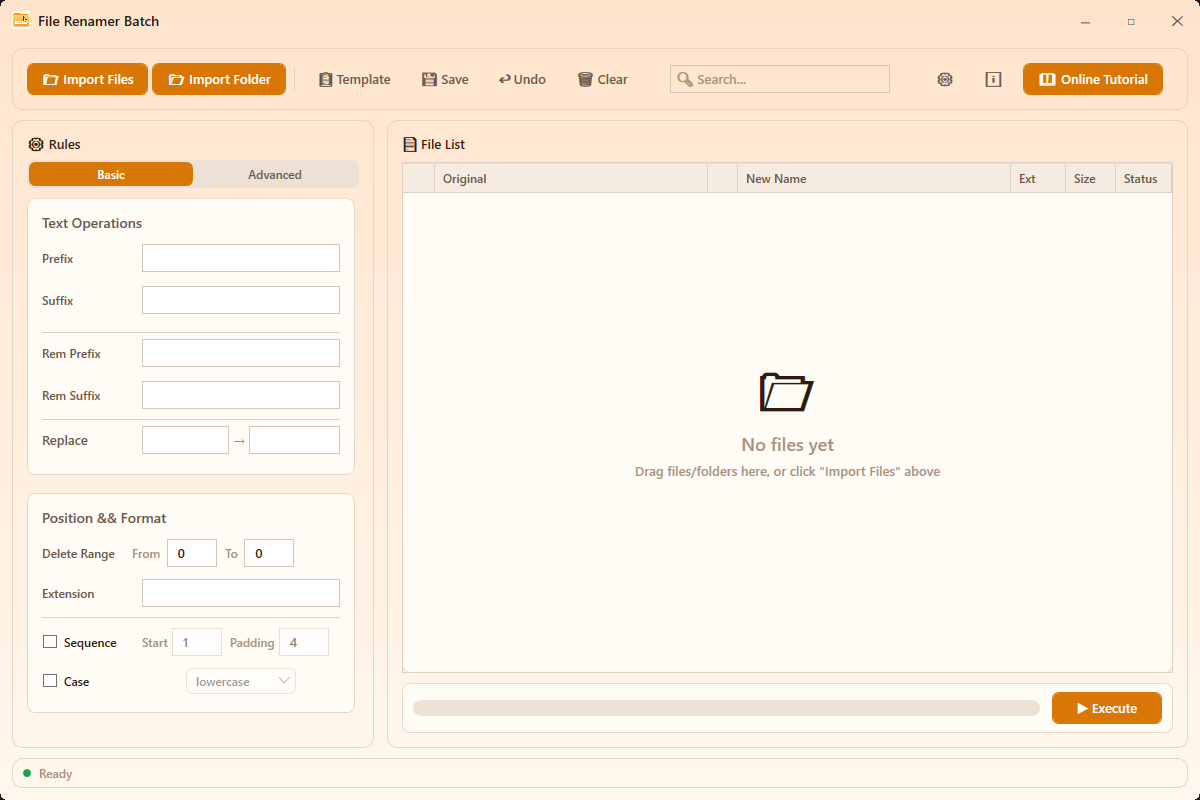
Task: Click the Rules panel gear icon
Action: coord(36,144)
